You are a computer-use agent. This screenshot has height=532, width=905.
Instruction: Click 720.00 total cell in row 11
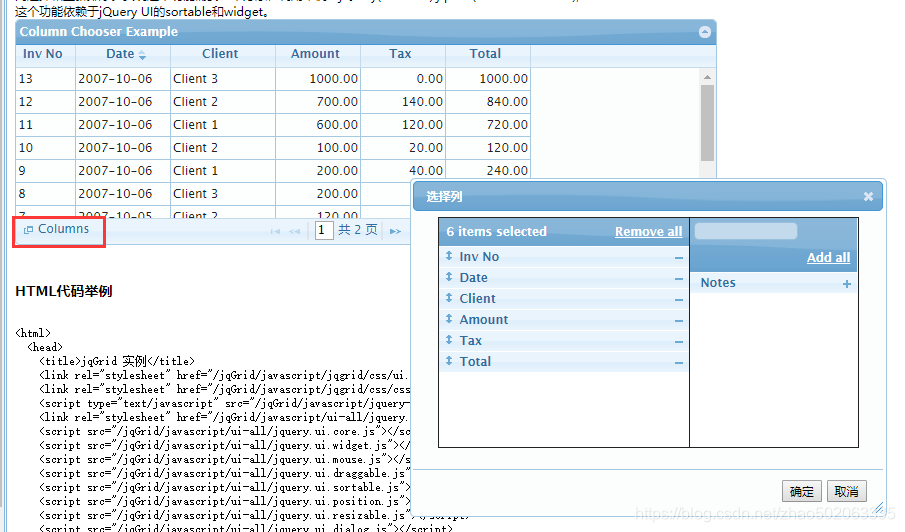pyautogui.click(x=488, y=125)
